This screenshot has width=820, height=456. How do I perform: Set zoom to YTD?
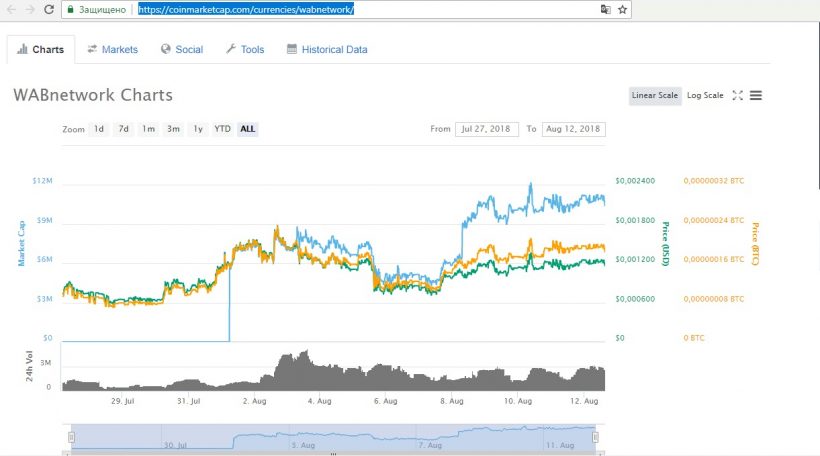[x=222, y=129]
